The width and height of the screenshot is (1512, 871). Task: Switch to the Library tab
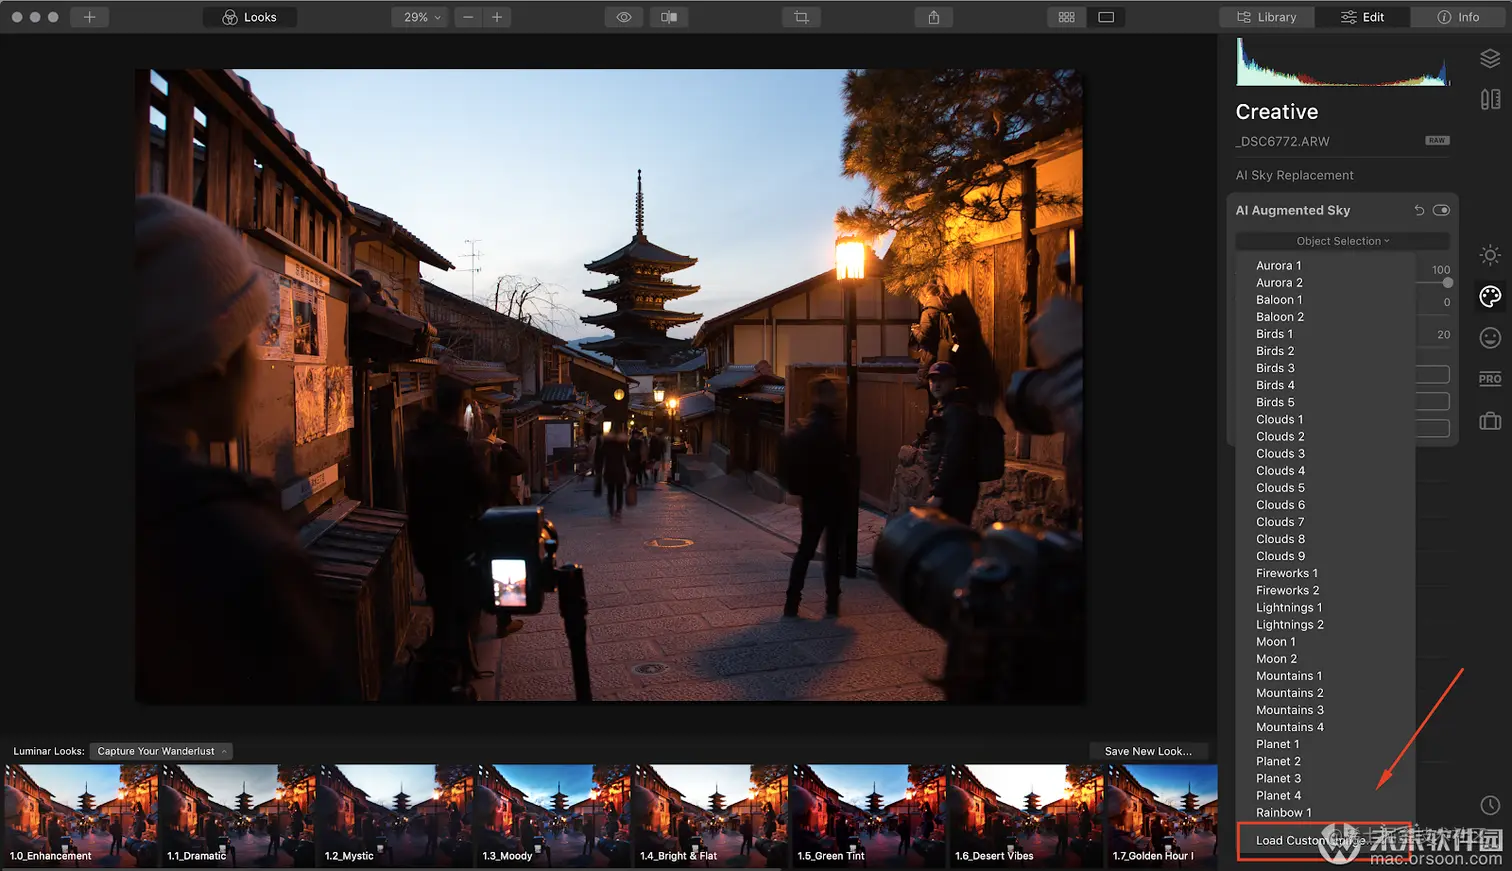click(1266, 17)
